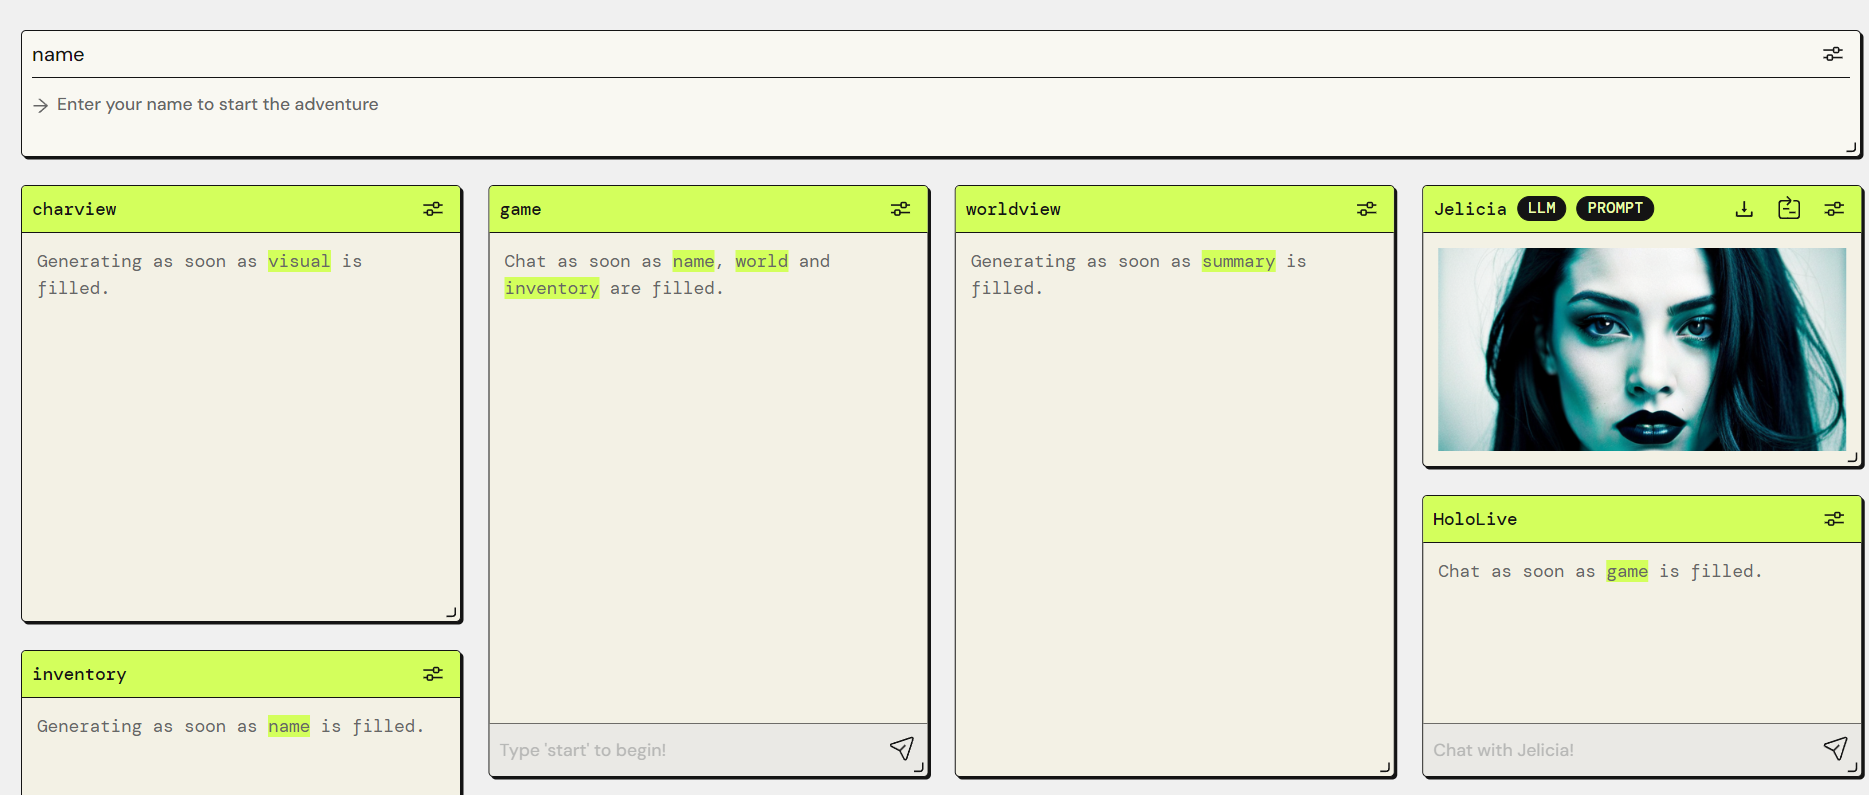The image size is (1869, 795).
Task: Open settings icon of the charview panel
Action: click(433, 209)
